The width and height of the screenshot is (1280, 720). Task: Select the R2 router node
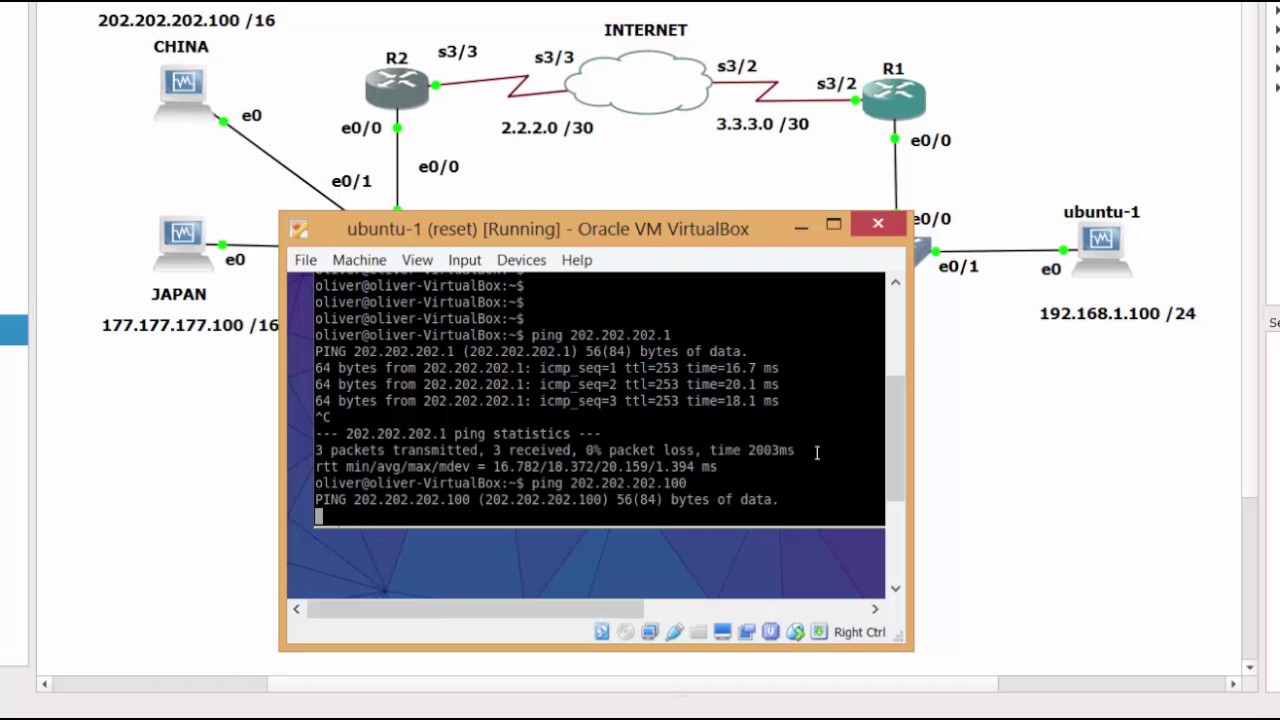397,89
